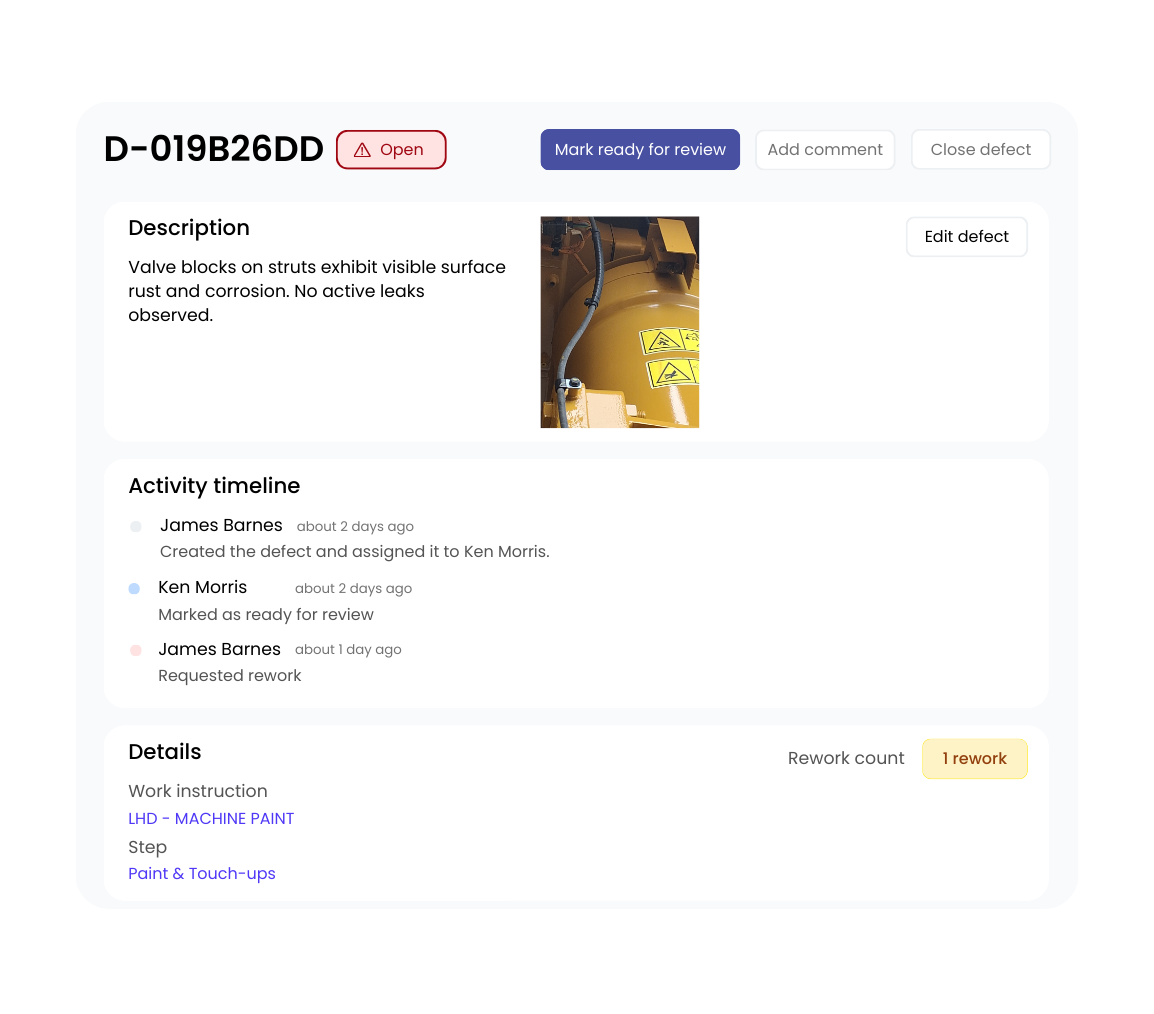Click the grey dot beside first James Barnes entry
The image size is (1154, 1014).
click(x=135, y=527)
